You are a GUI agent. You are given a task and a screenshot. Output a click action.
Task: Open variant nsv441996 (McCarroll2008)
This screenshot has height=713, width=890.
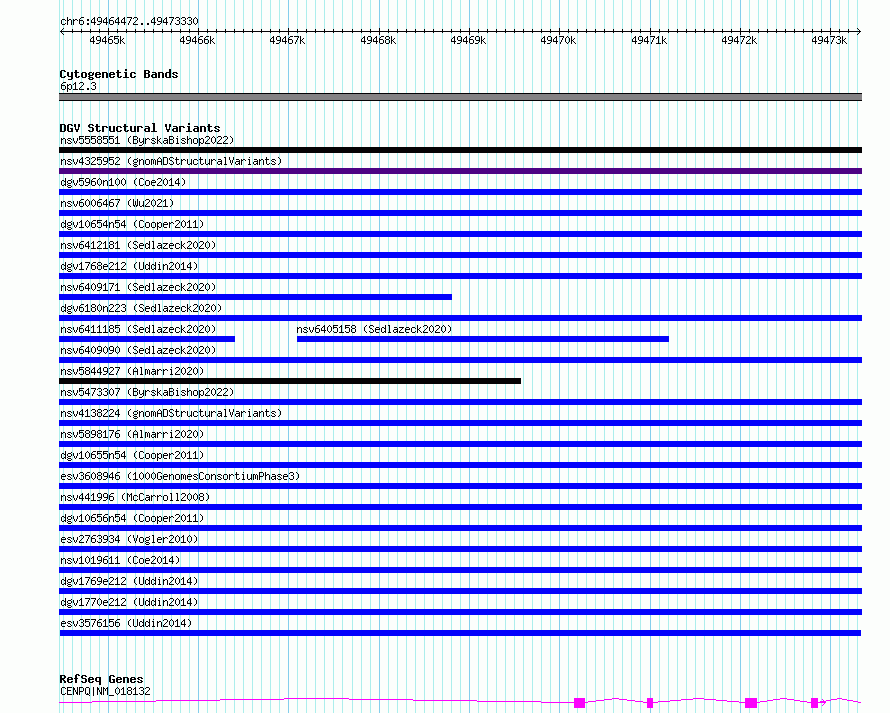135,497
